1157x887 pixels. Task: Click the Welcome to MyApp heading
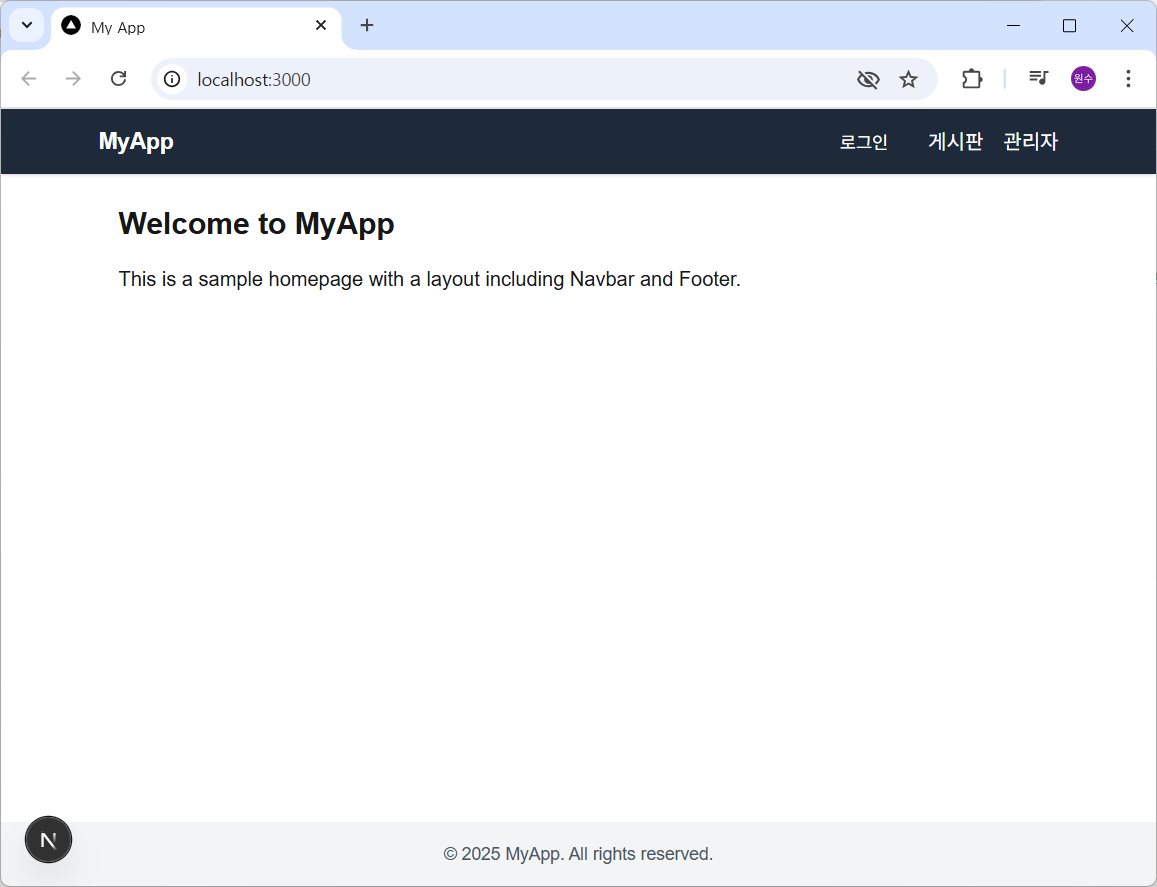(x=257, y=224)
